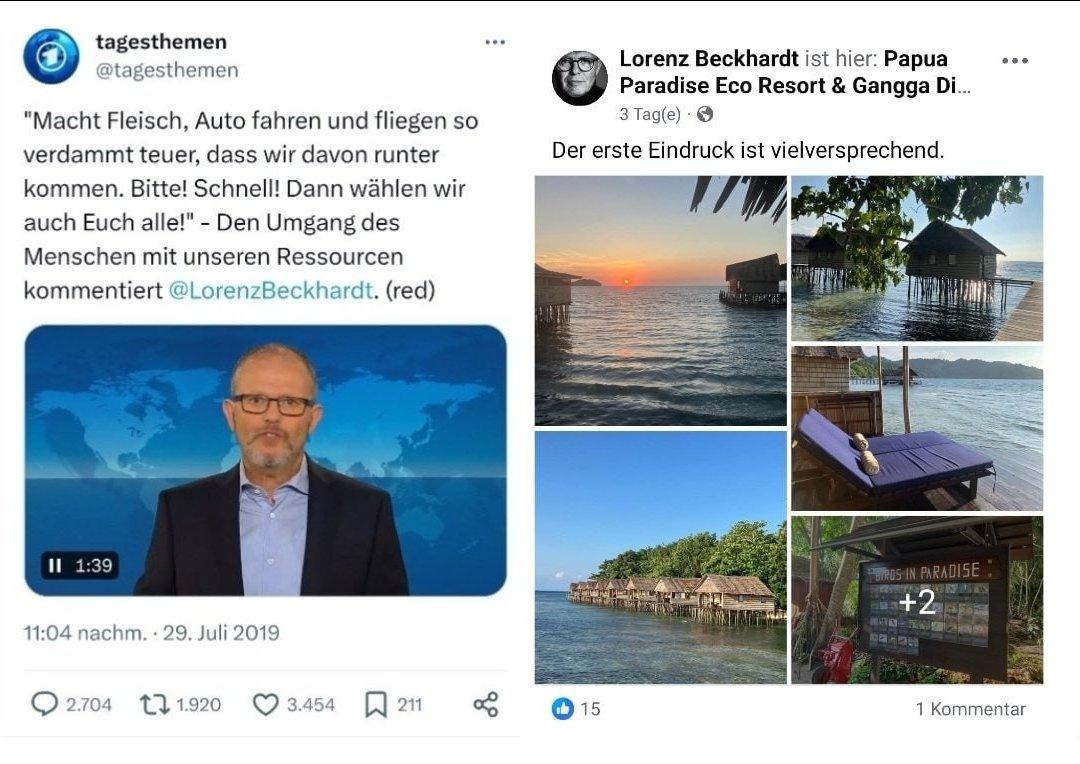The height and width of the screenshot is (764, 1080).
Task: Bookmark the tagesthemen tweet
Action: coord(375,704)
